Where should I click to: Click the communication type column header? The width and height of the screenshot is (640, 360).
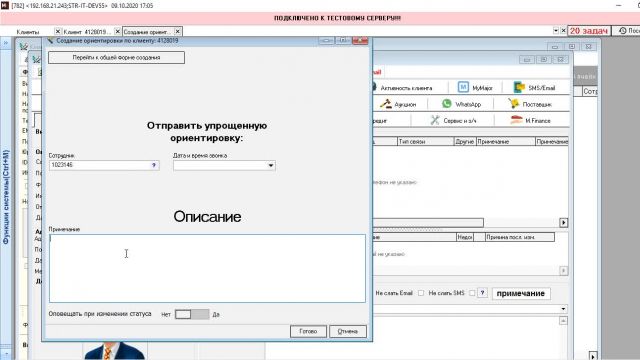click(x=425, y=142)
